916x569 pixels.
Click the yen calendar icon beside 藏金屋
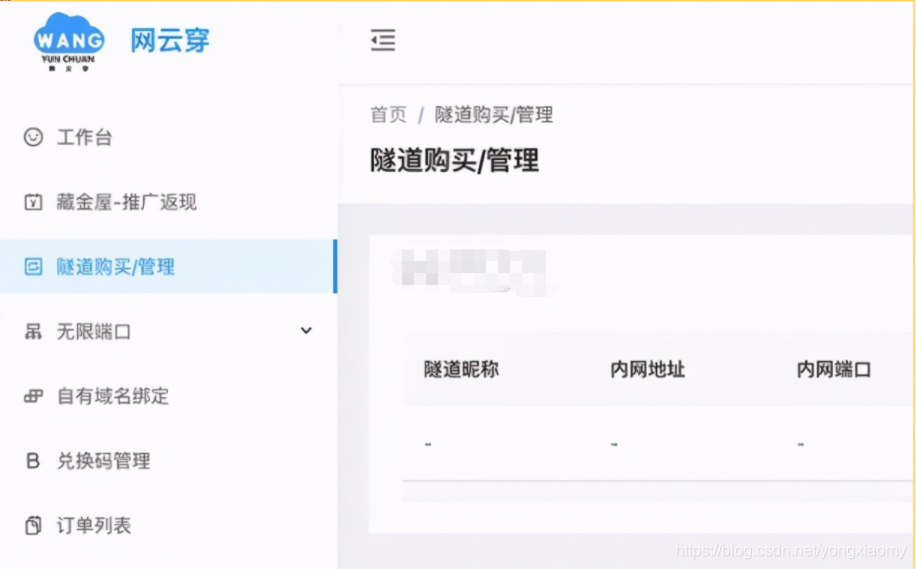(33, 202)
